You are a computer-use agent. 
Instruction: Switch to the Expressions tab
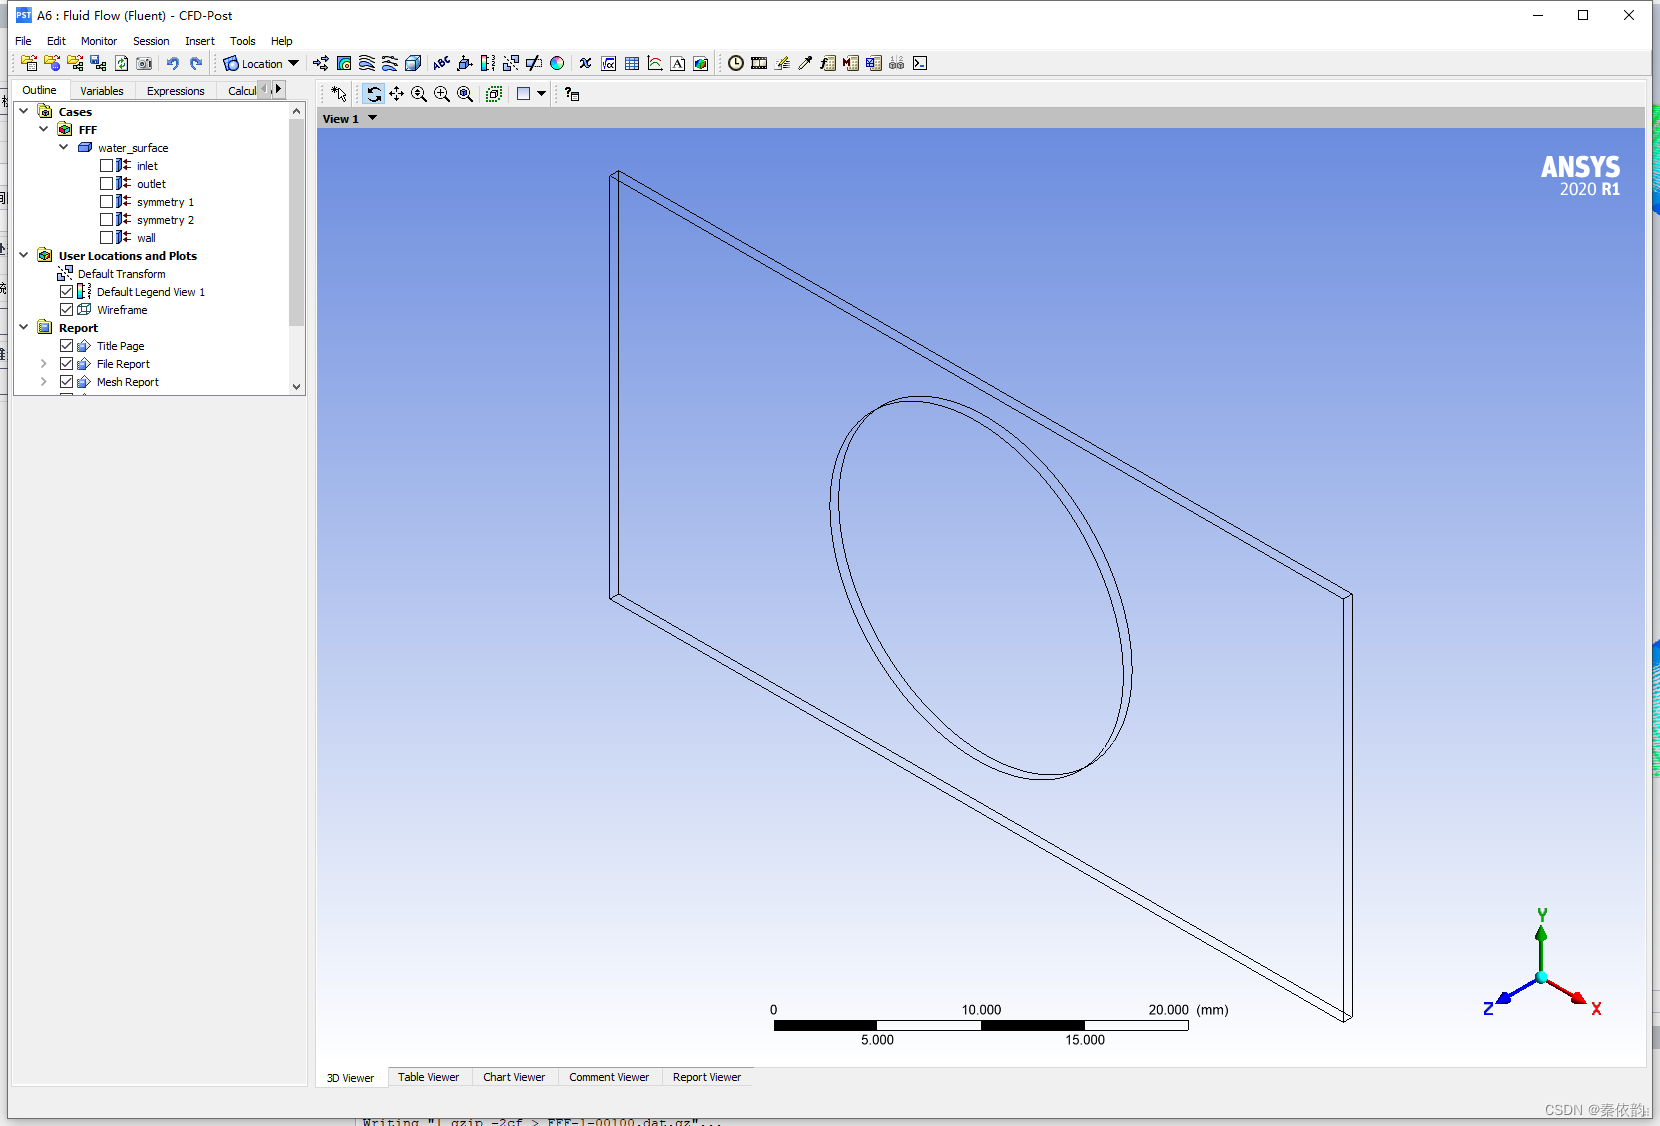(175, 90)
